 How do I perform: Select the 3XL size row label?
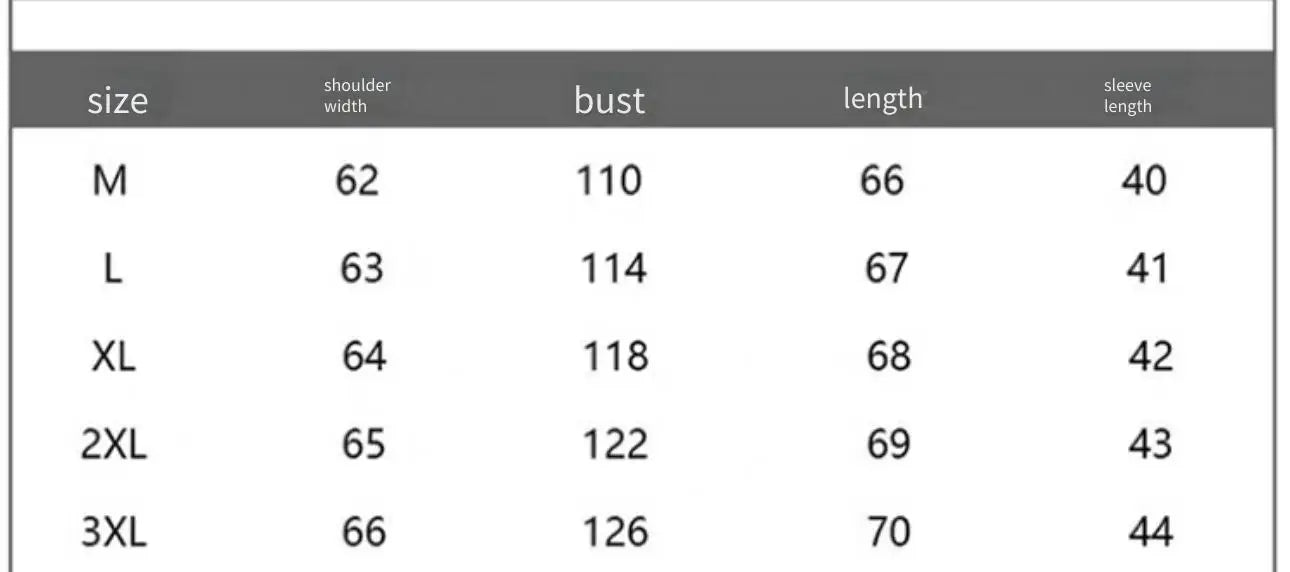pyautogui.click(x=113, y=531)
